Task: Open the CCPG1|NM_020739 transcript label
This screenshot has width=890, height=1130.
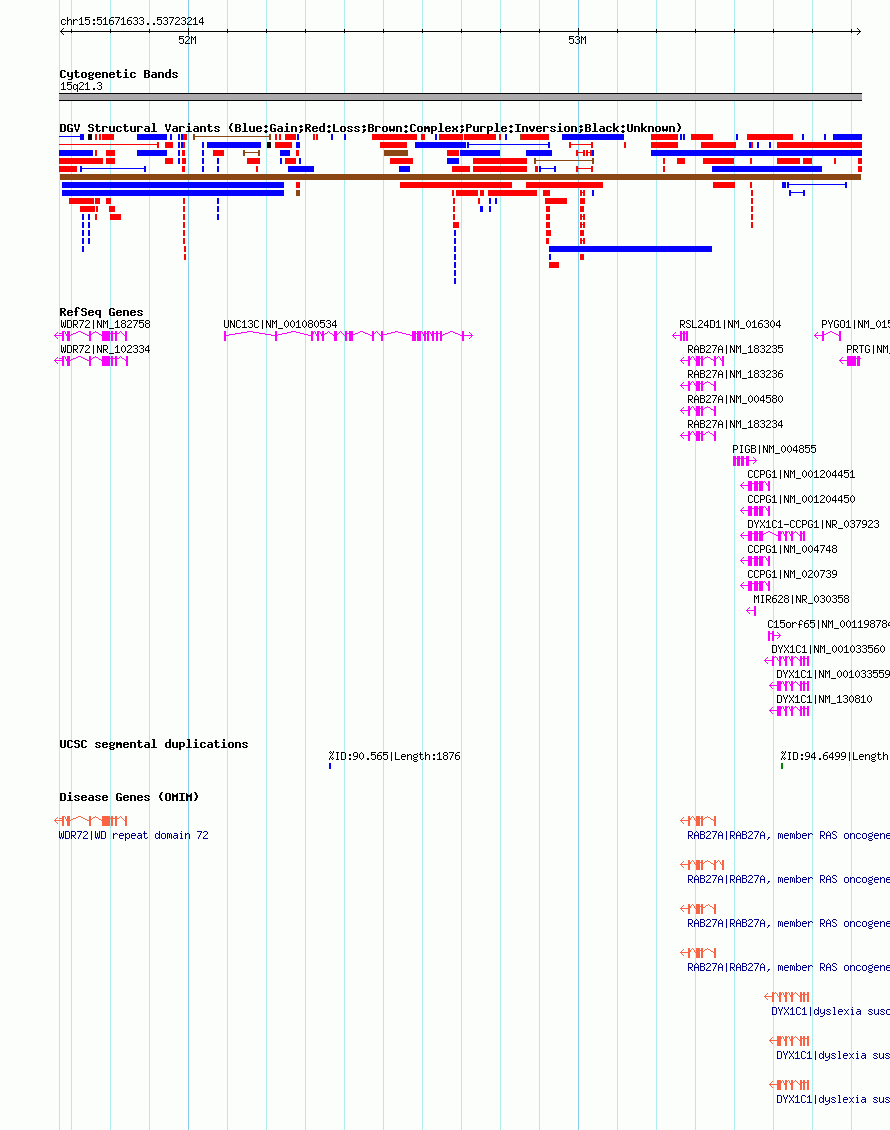Action: tap(793, 574)
